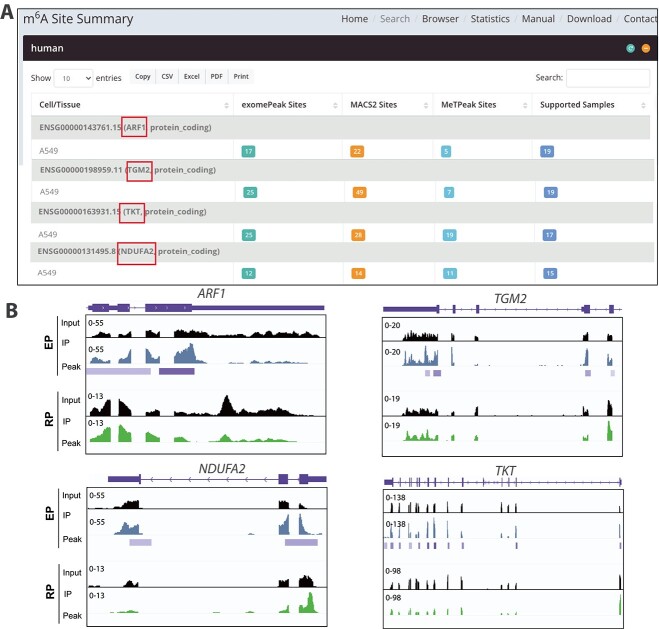Go to the Browser menu item
This screenshot has height=629, width=659.
(x=440, y=19)
